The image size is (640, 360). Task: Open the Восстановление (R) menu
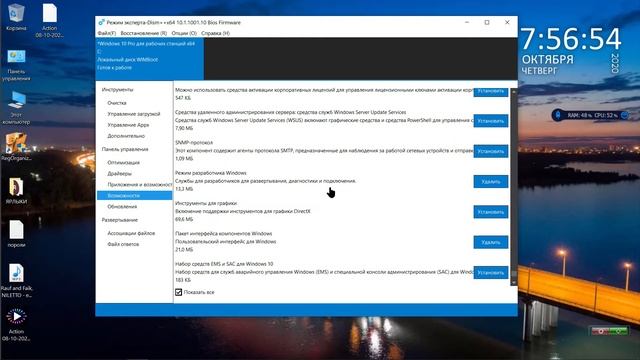pyautogui.click(x=144, y=33)
